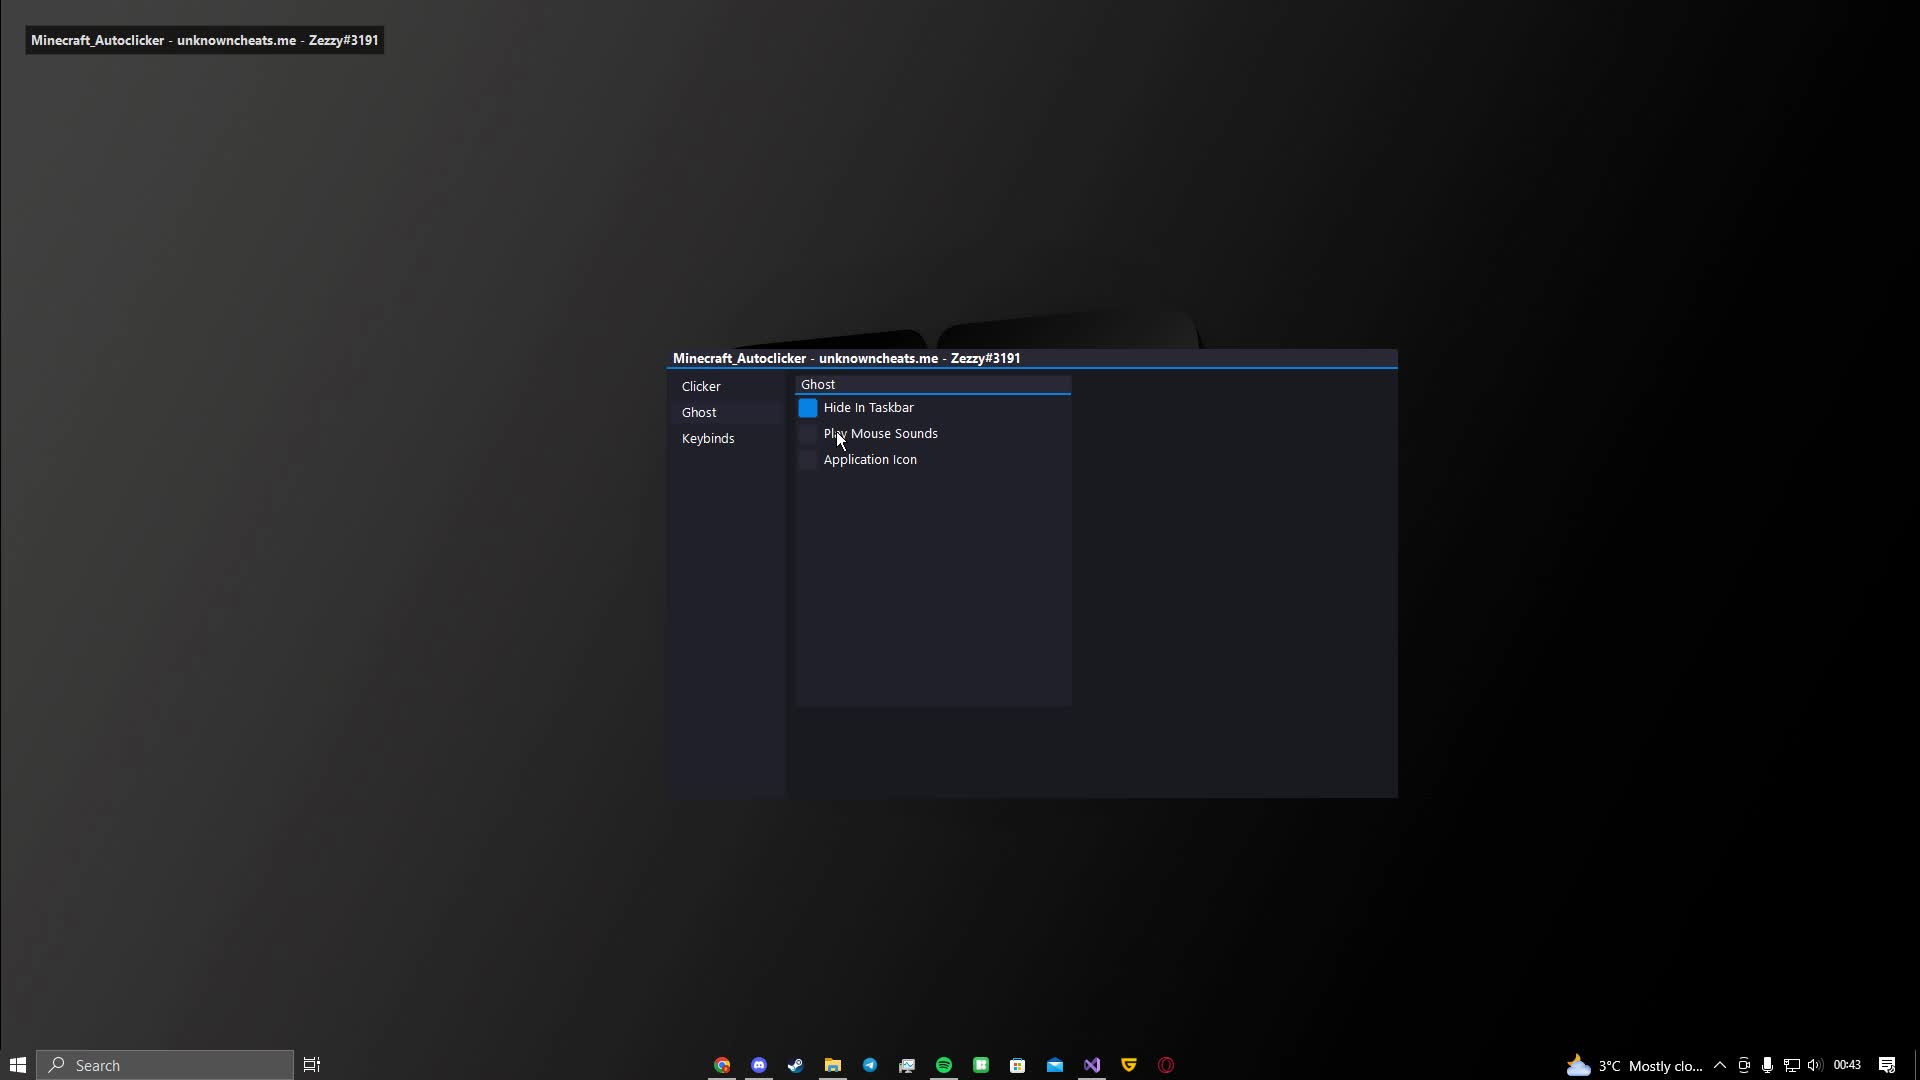Open Spotify from the taskbar
The height and width of the screenshot is (1080, 1920).
(944, 1065)
